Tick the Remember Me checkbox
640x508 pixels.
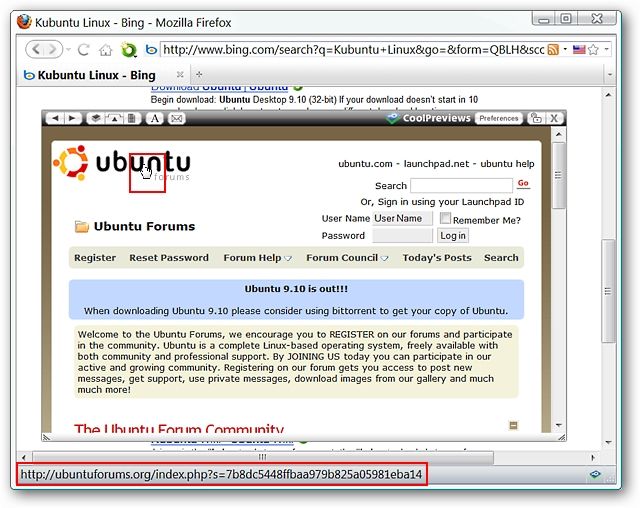pos(445,218)
